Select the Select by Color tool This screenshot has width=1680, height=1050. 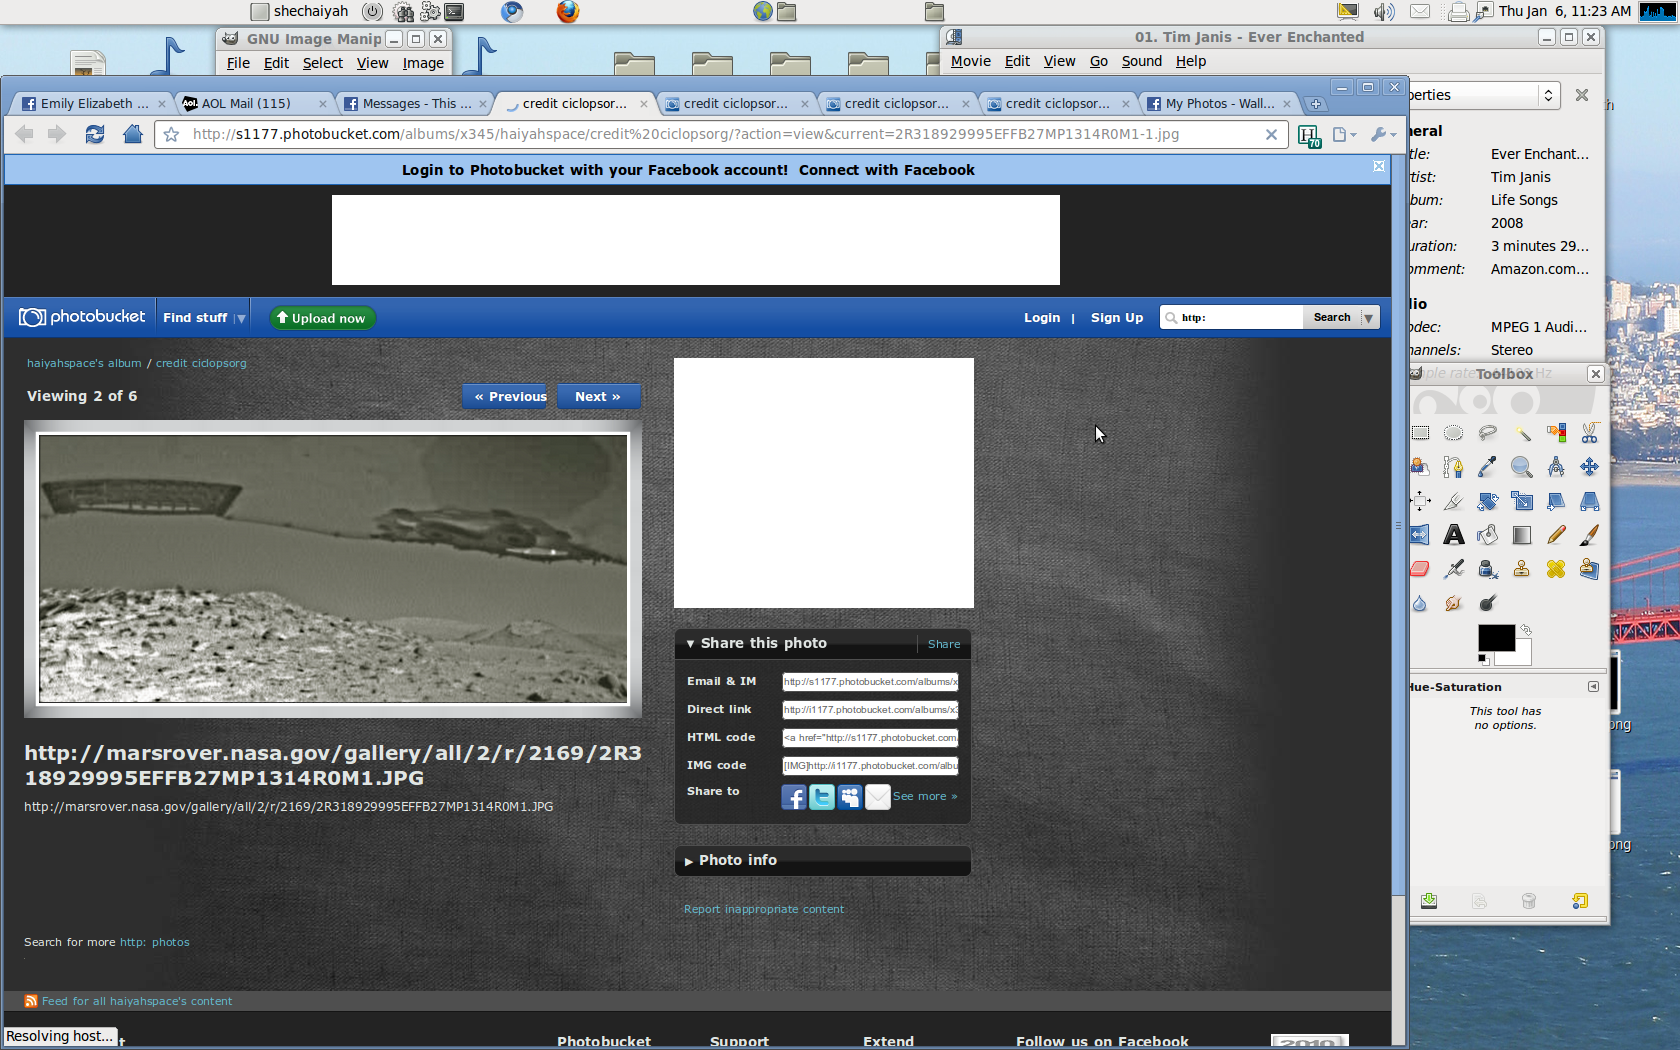[x=1556, y=433]
